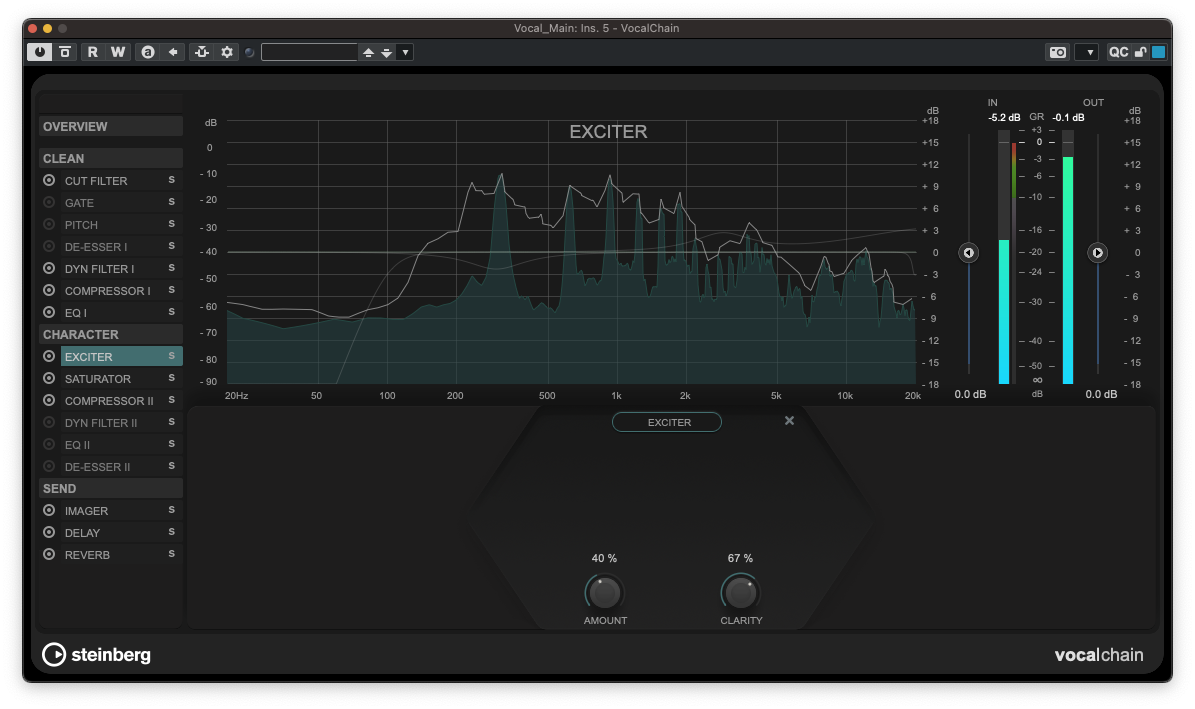The image size is (1195, 709).
Task: Open the OVERVIEW section
Action: coord(110,127)
